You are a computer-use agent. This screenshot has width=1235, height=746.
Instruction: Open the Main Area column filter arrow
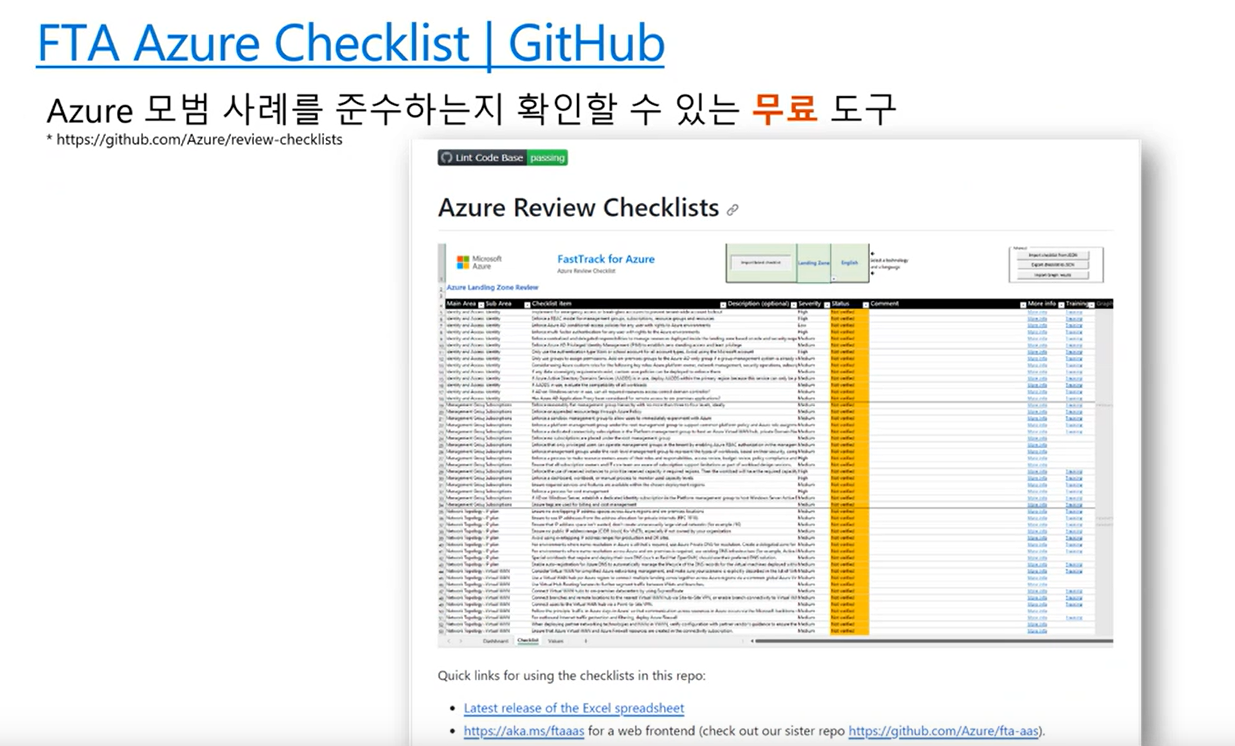[481, 304]
